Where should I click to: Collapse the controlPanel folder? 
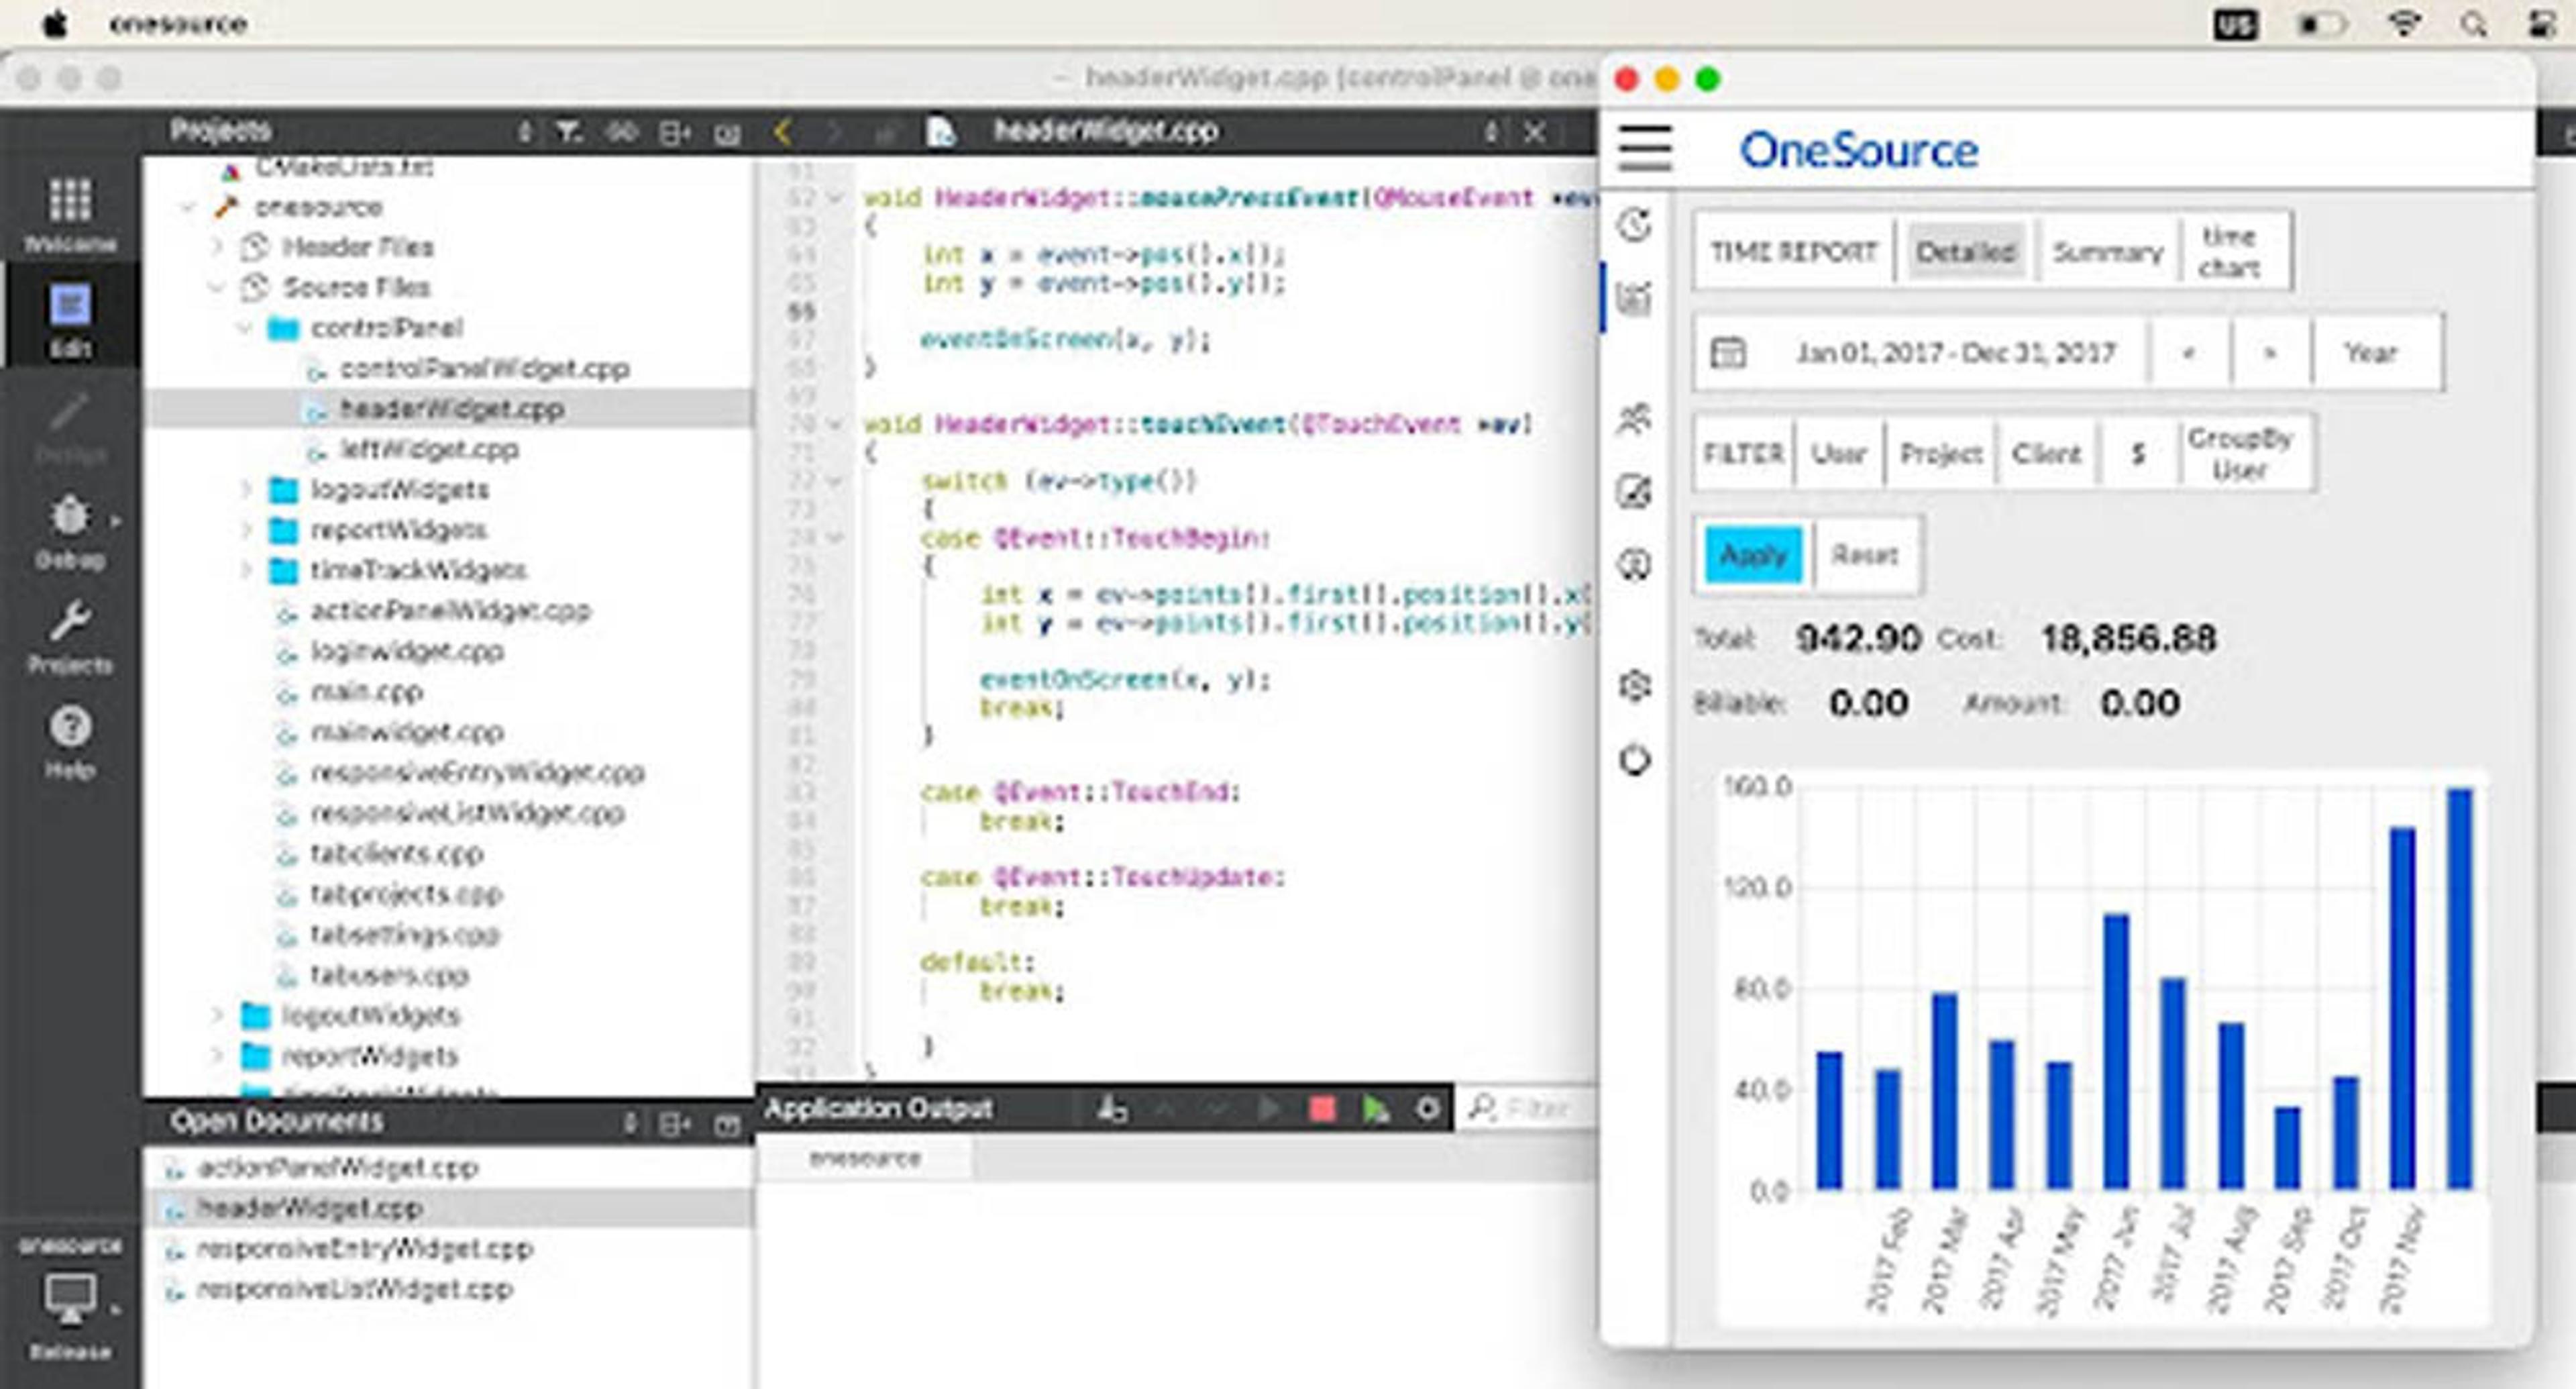pyautogui.click(x=244, y=329)
